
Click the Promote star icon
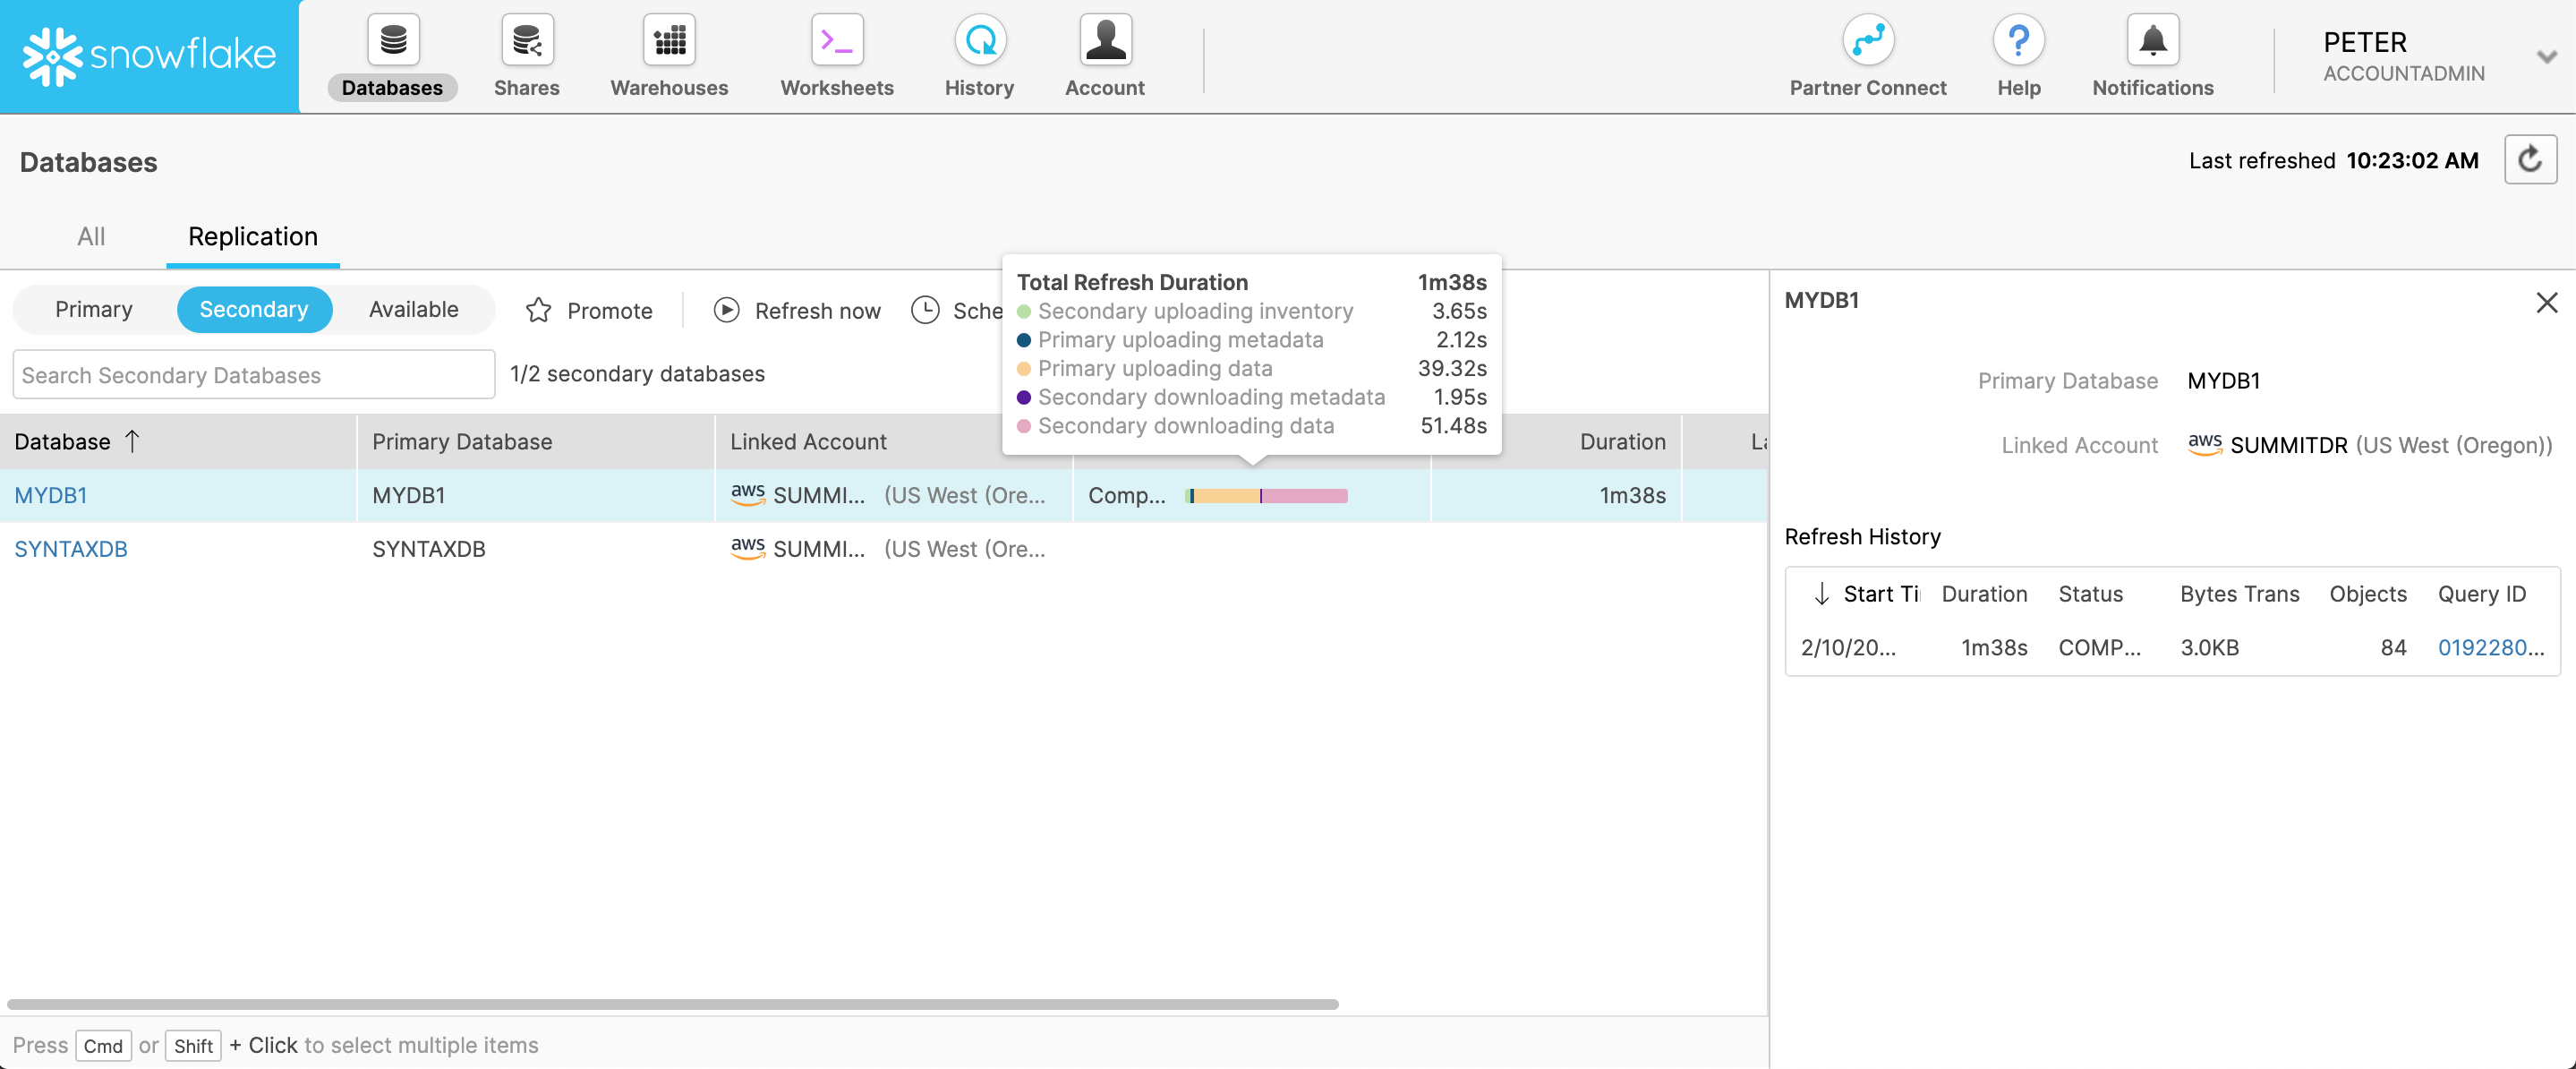coord(538,310)
